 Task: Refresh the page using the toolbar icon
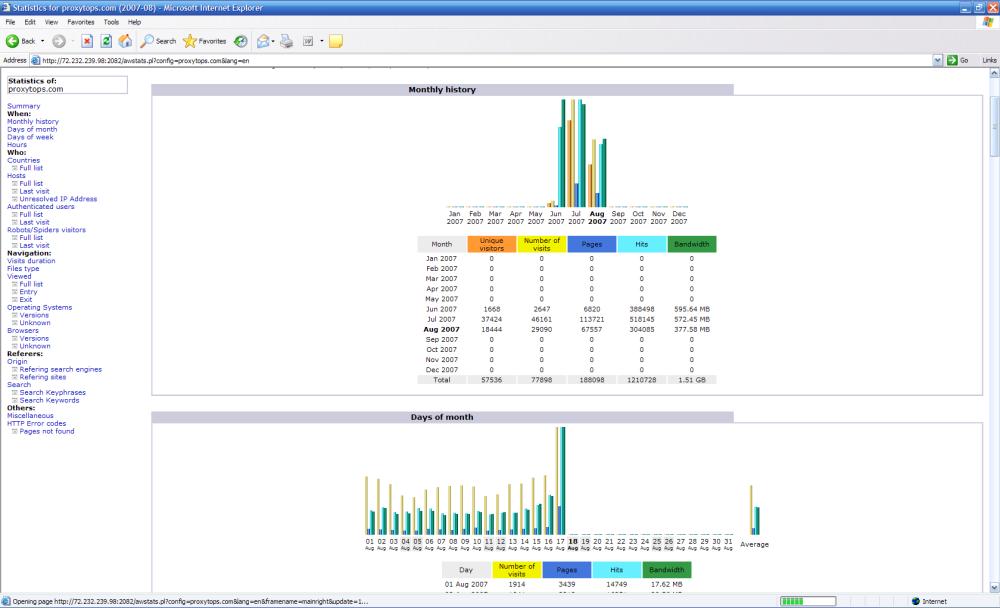pyautogui.click(x=106, y=41)
